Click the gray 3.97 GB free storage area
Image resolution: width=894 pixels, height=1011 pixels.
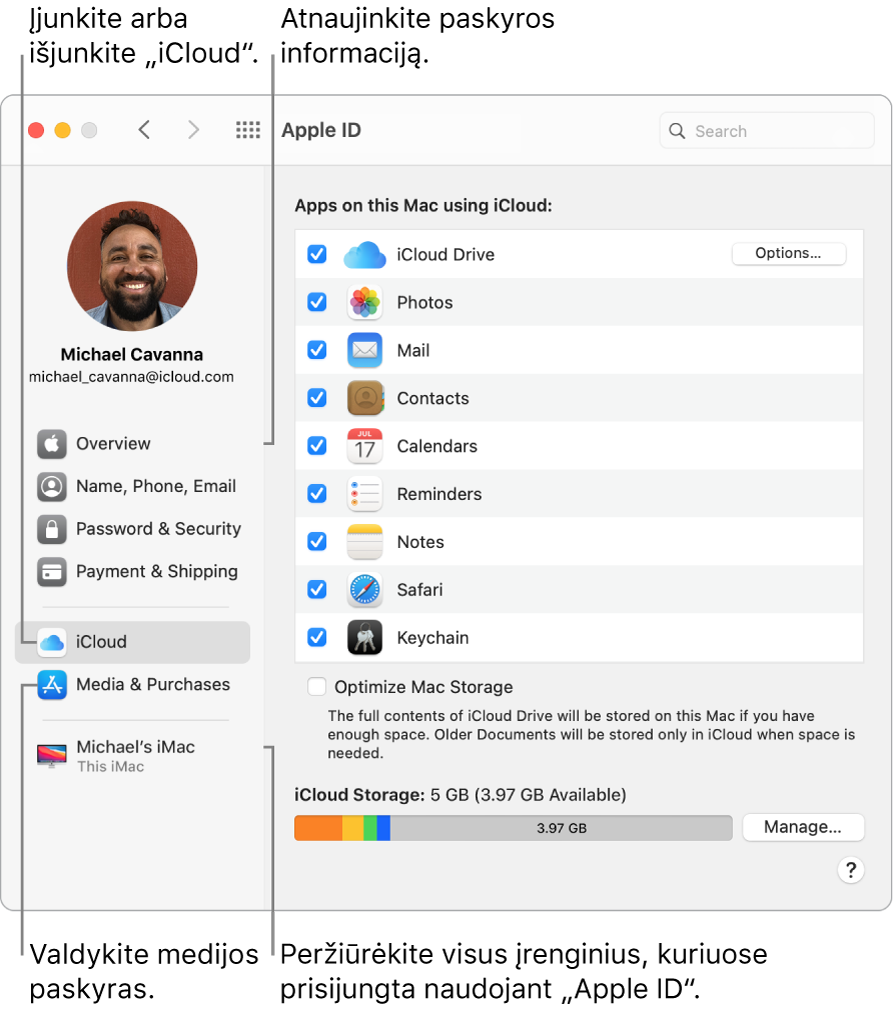(x=561, y=828)
